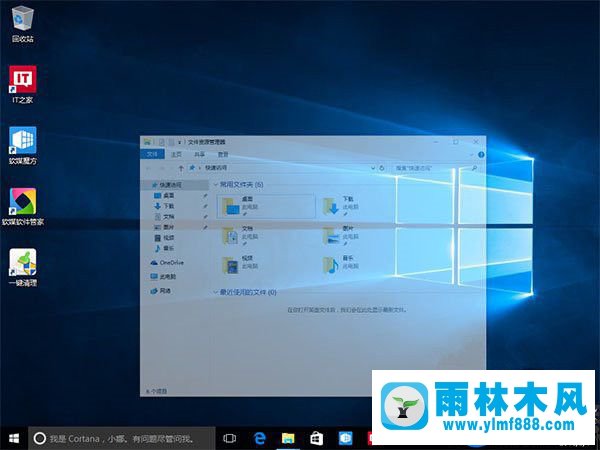
Task: Click the blue 软媒魔方 taskbar icon
Action: click(x=345, y=439)
